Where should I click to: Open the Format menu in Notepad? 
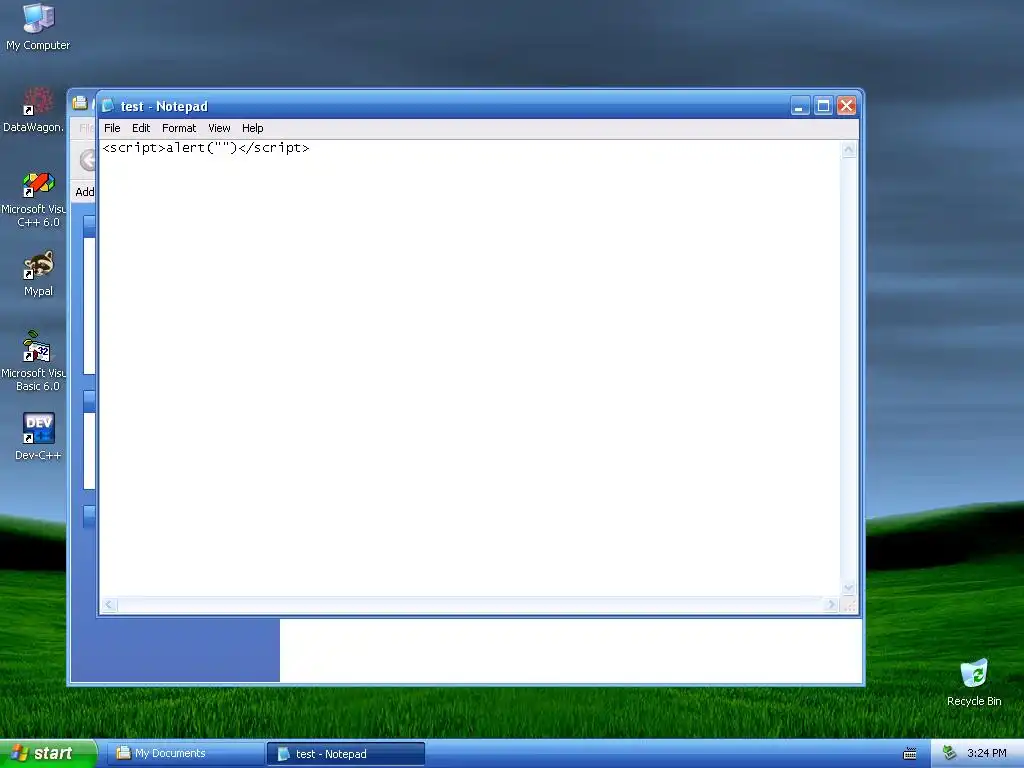pyautogui.click(x=179, y=128)
